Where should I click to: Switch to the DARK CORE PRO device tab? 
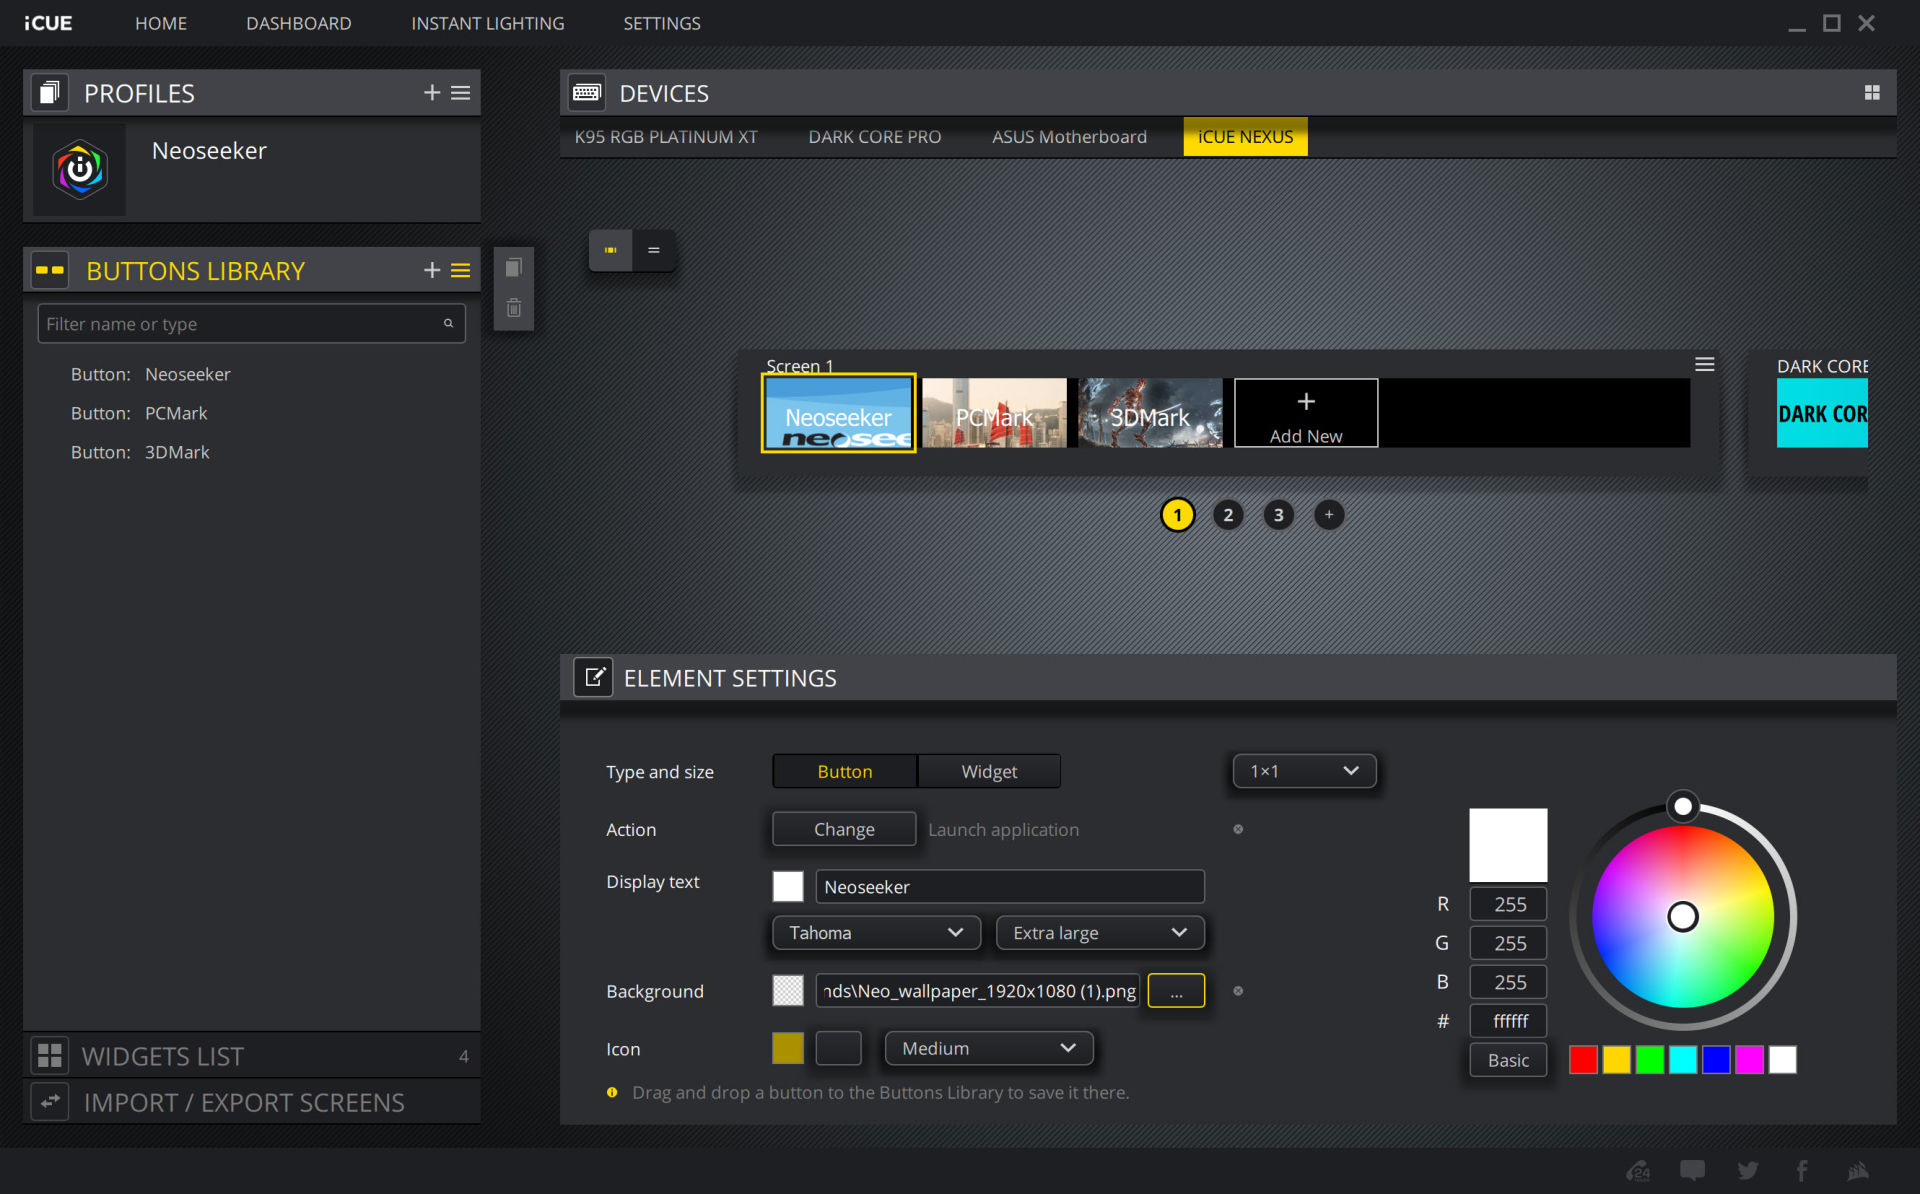(x=874, y=136)
